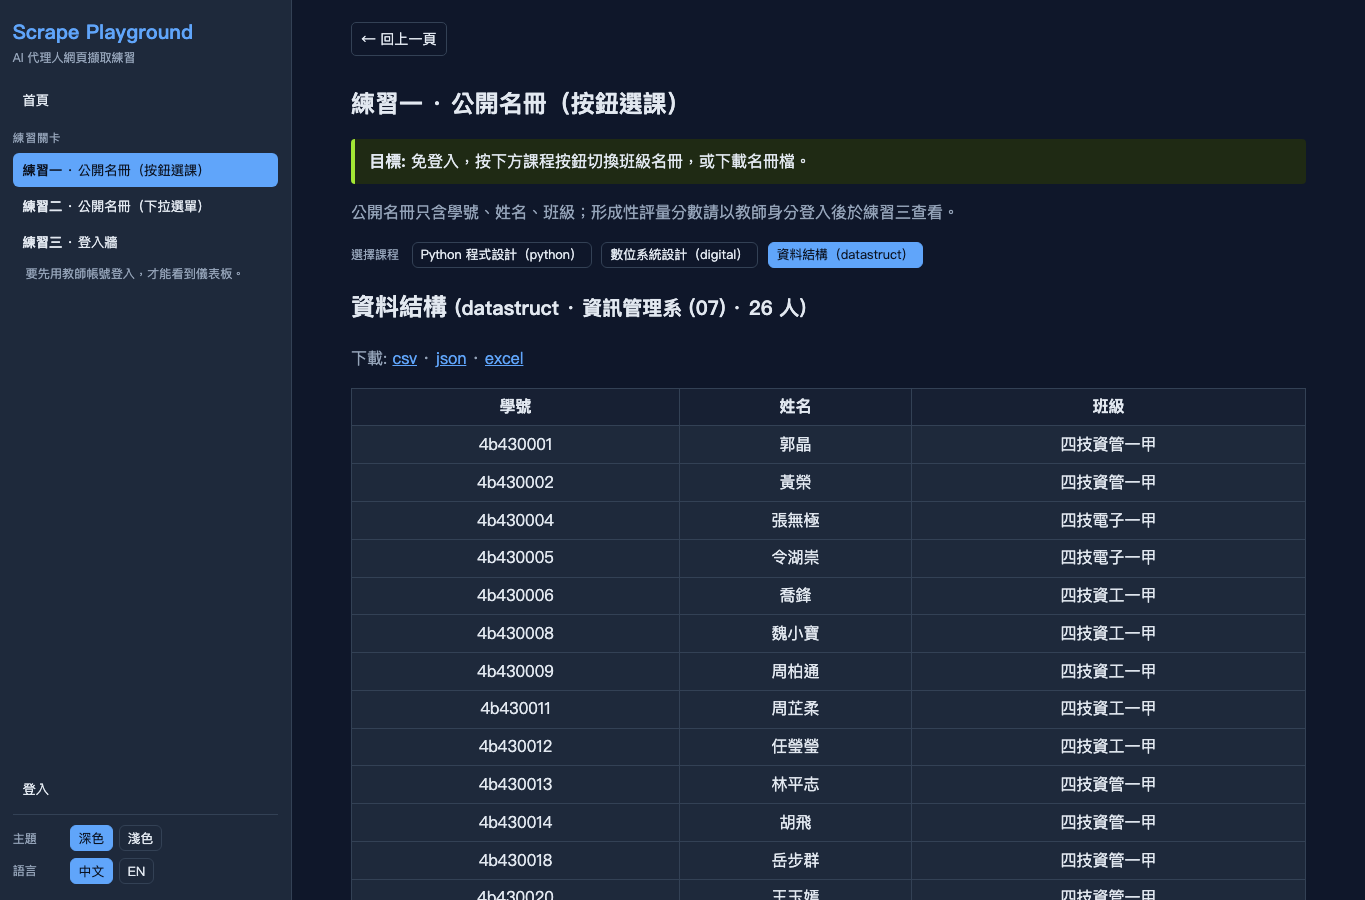1365x900 pixels.
Task: Select student ID 4b430008
Action: 515,633
